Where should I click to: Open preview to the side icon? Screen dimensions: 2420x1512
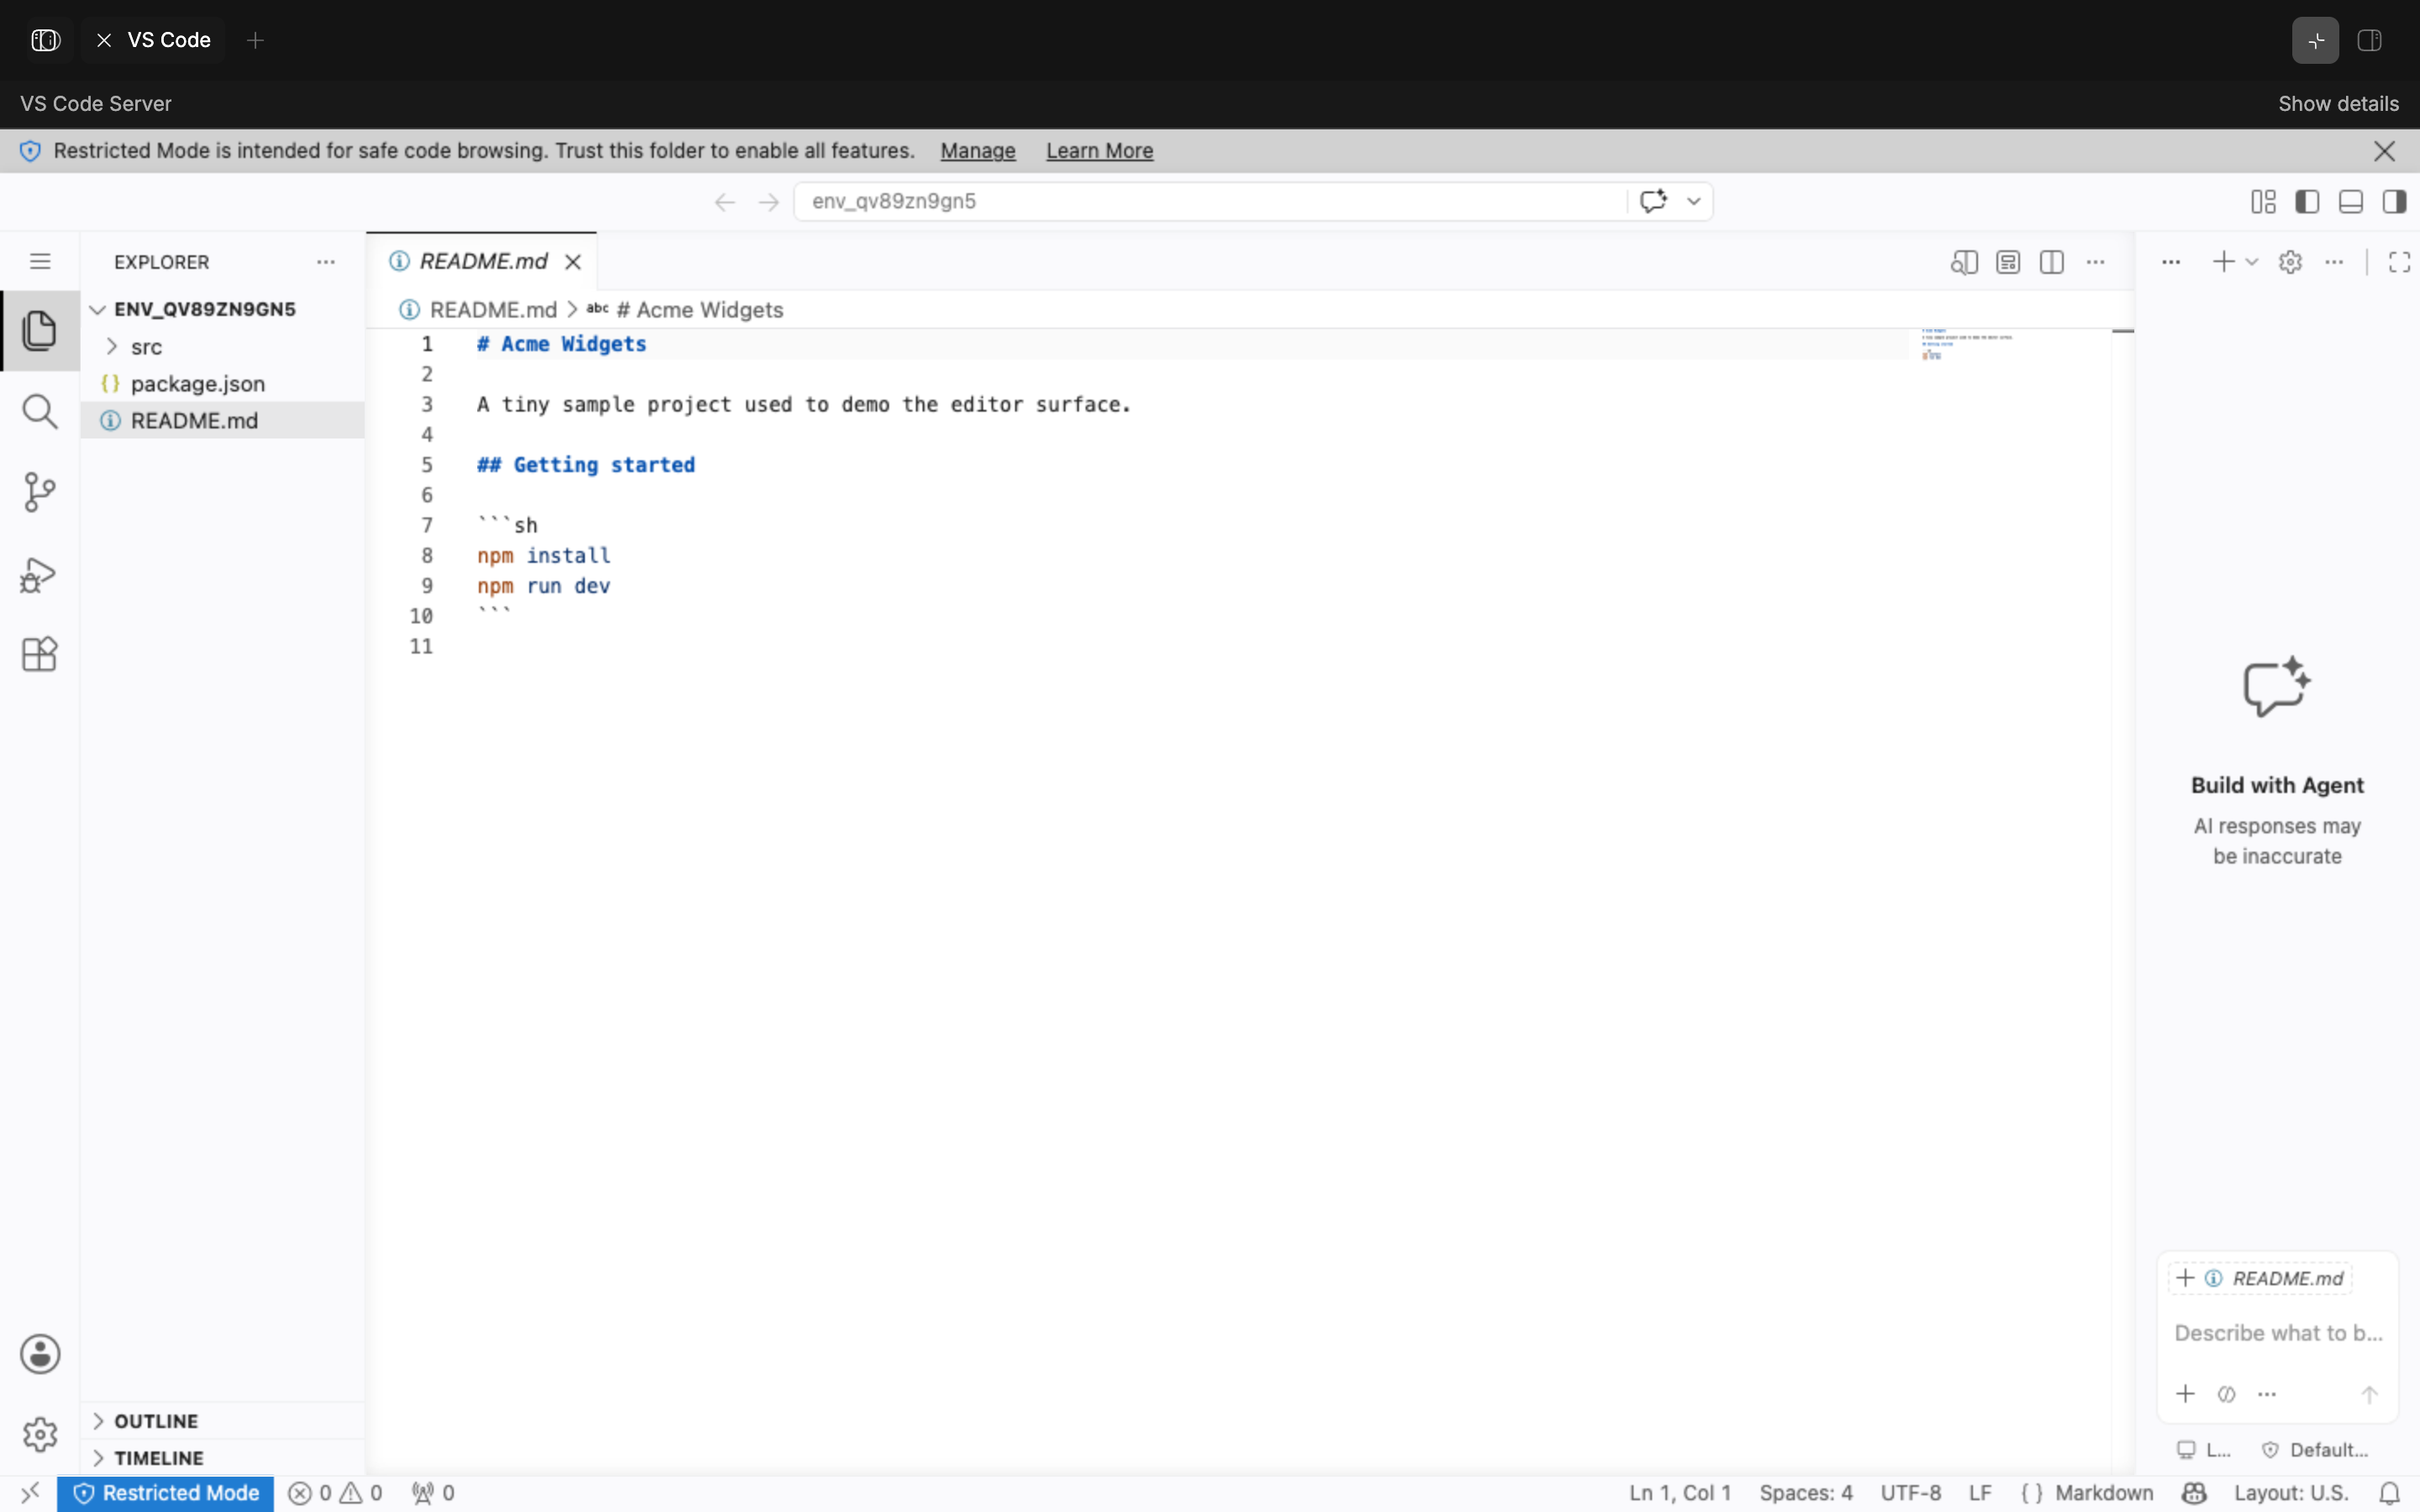[x=1964, y=262]
